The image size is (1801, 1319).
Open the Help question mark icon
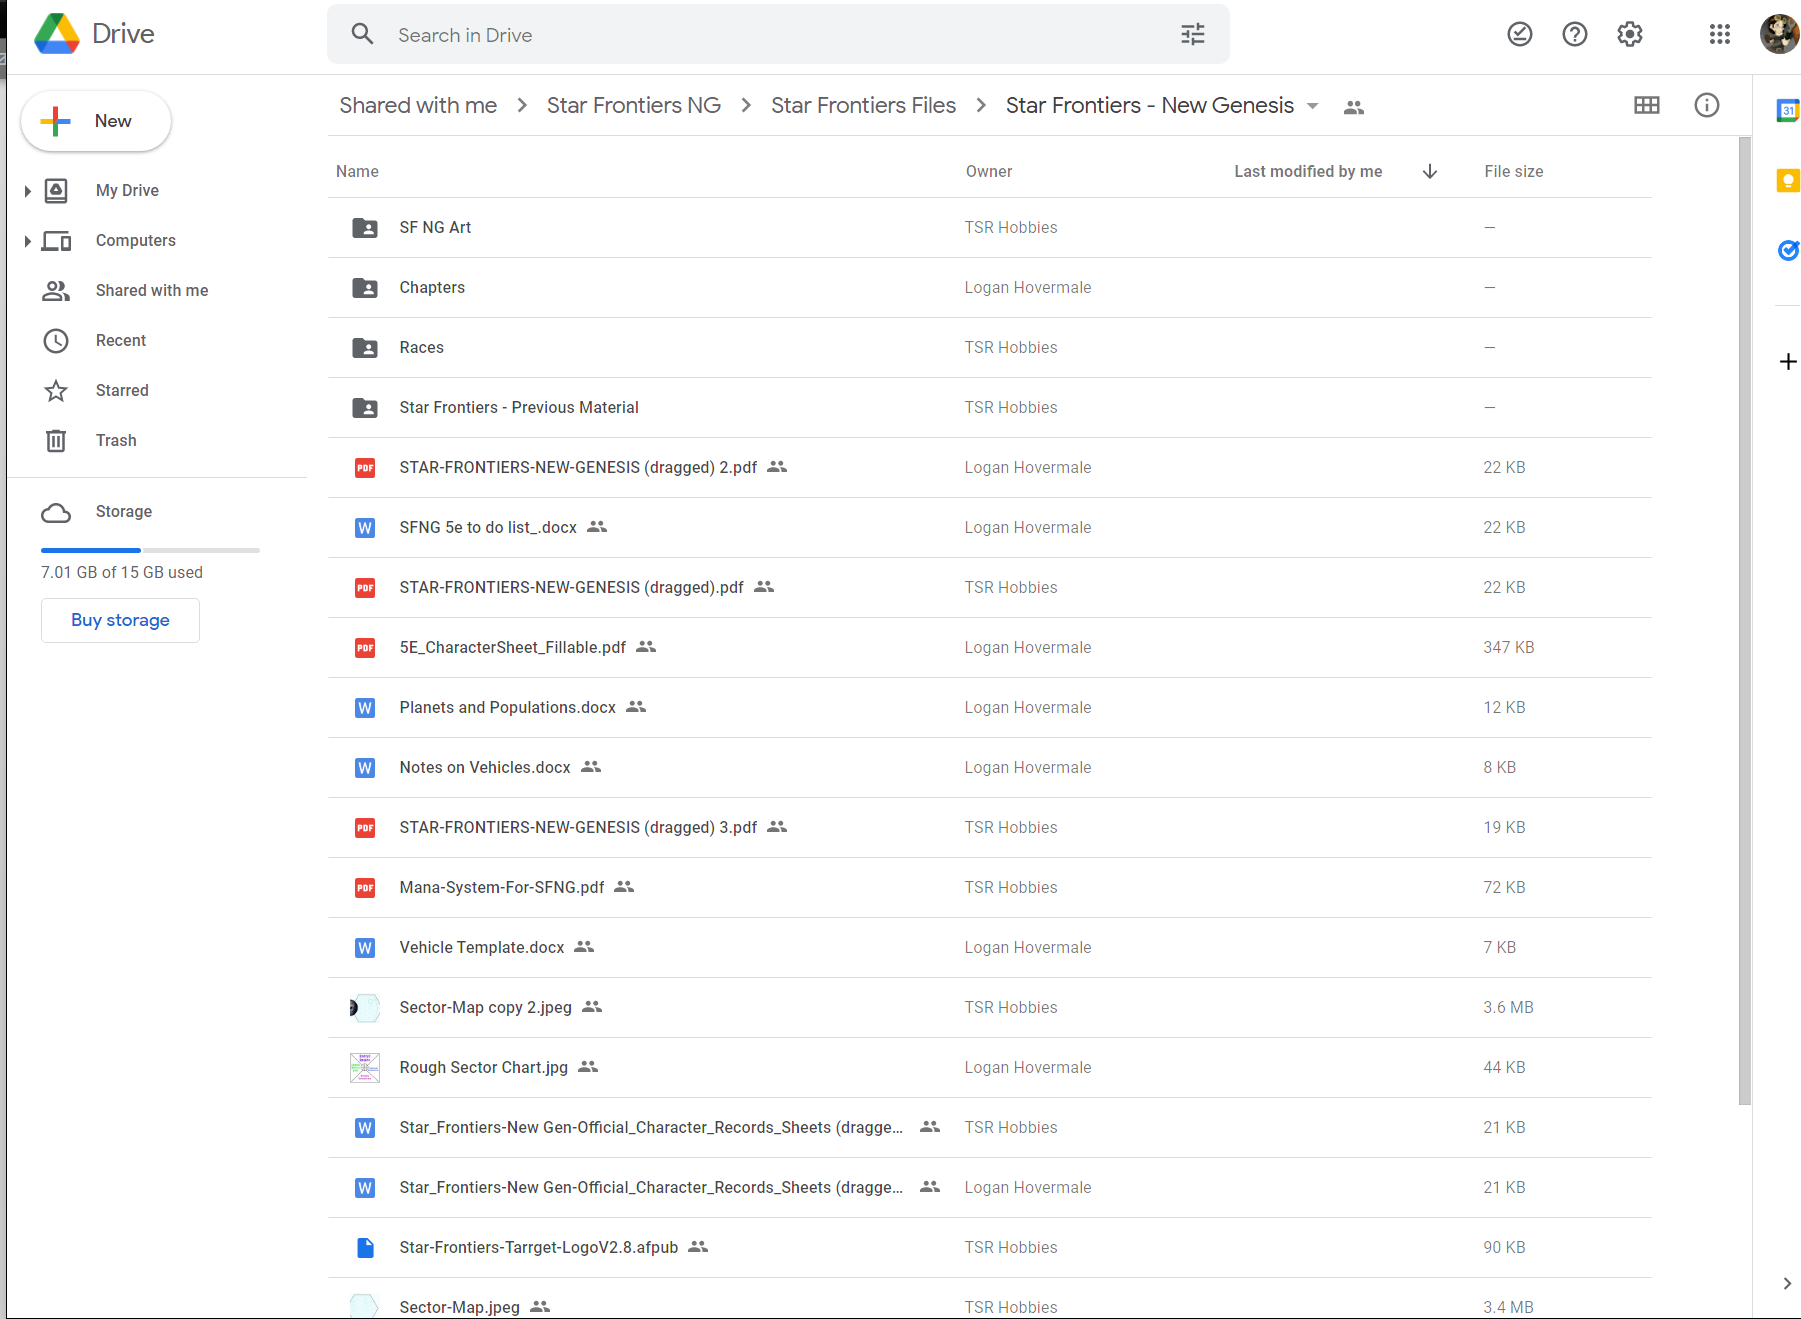click(1574, 35)
